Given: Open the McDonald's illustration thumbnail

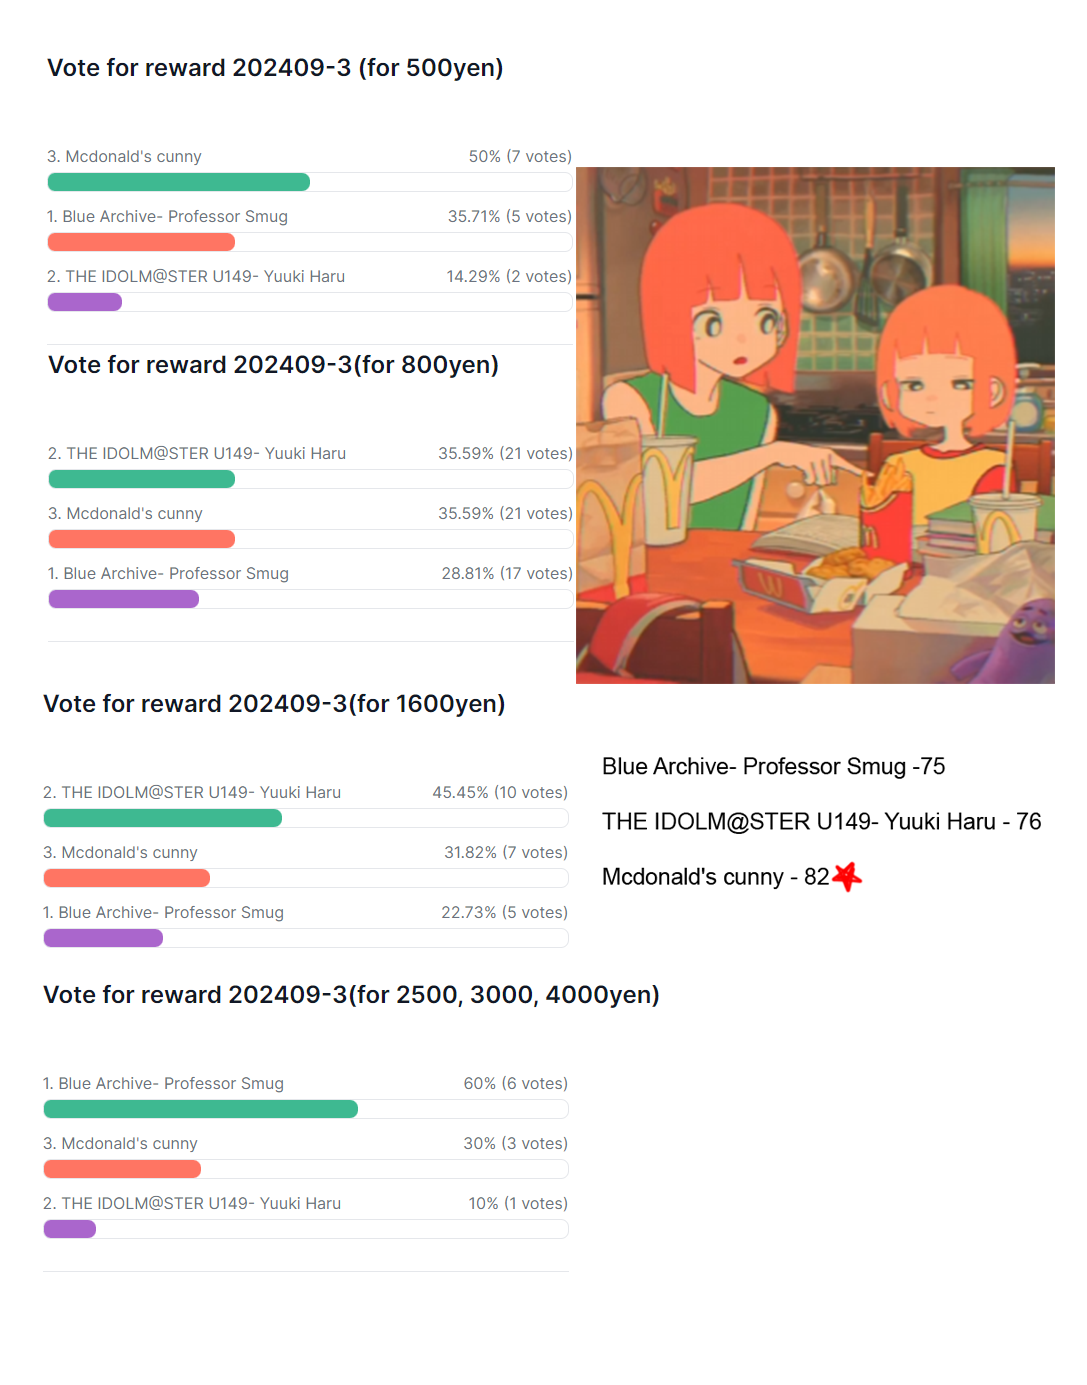Looking at the screenshot, I should [815, 425].
